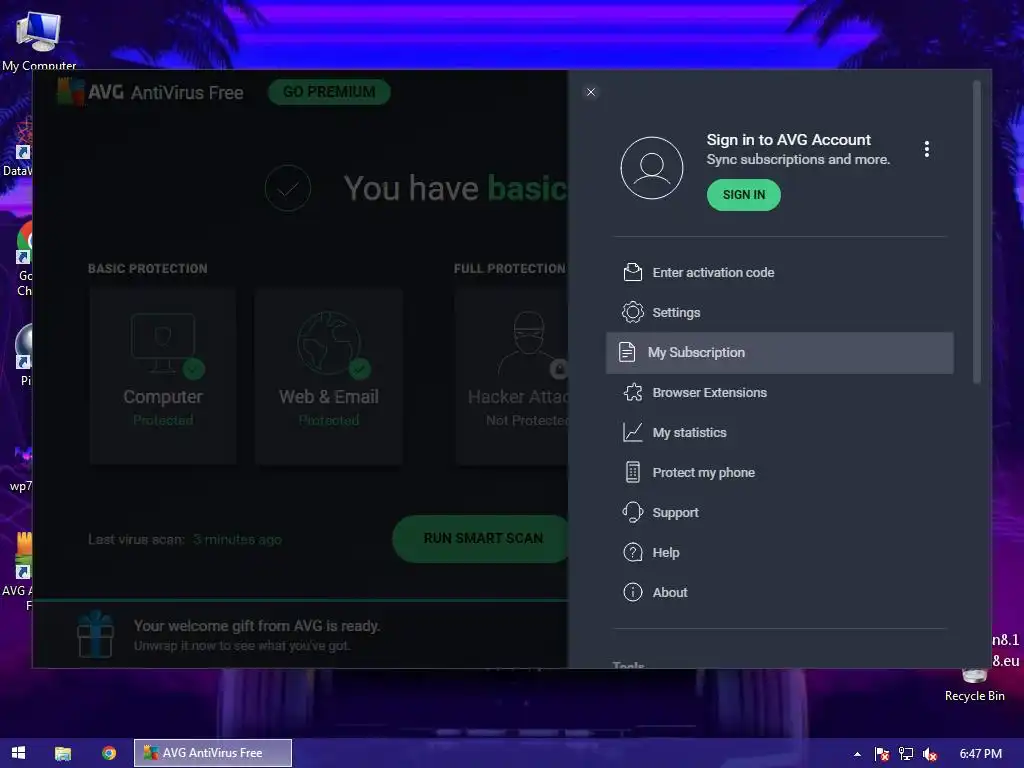The width and height of the screenshot is (1024, 768).
Task: Open Support from the menu
Action: pos(779,513)
